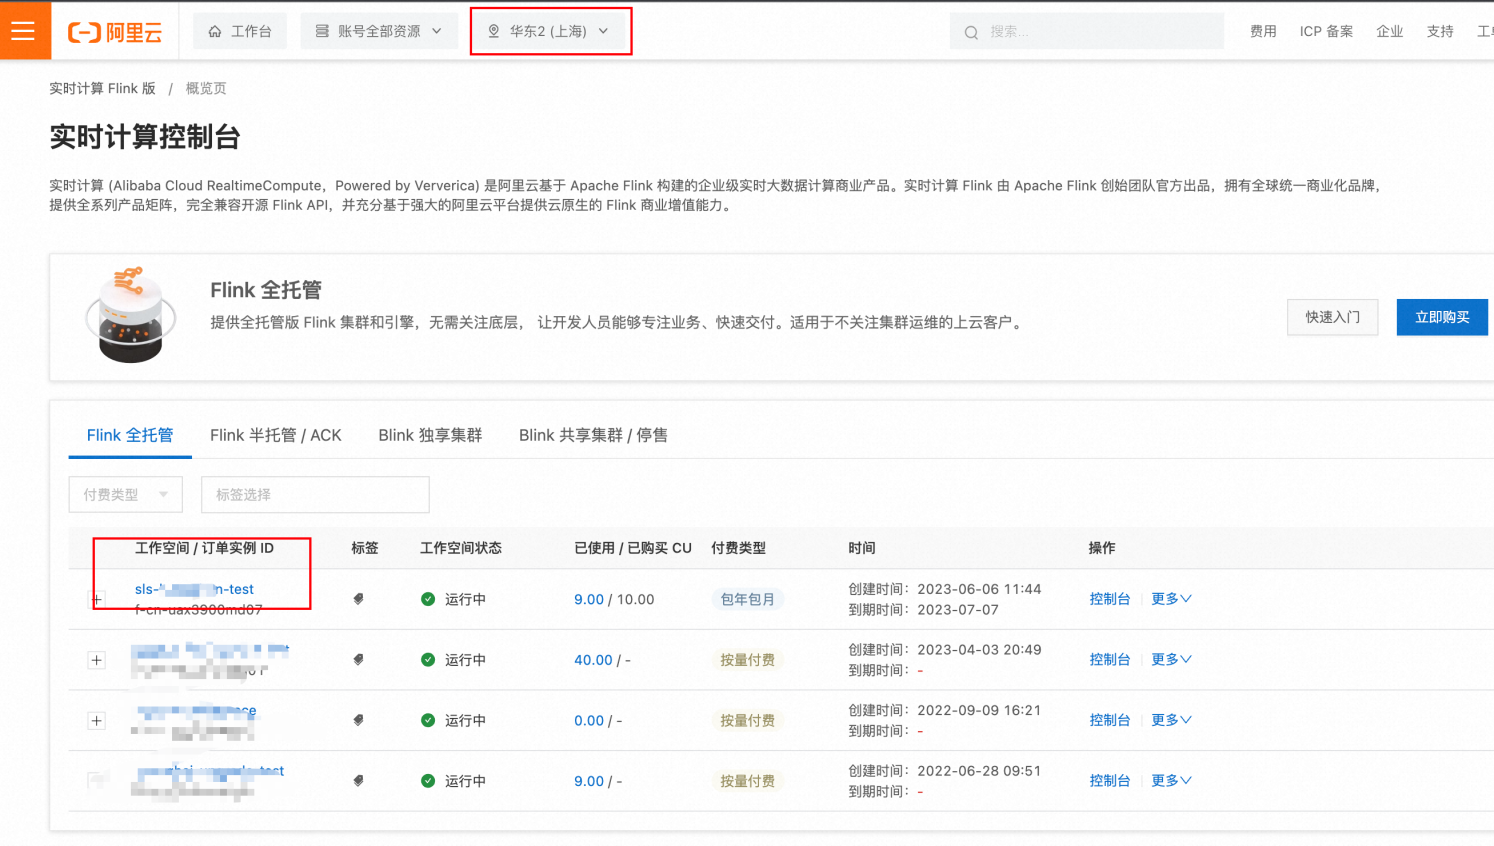This screenshot has height=846, width=1494.
Task: Open 控制台 for the 2022-09-09 workspace
Action: (1110, 720)
